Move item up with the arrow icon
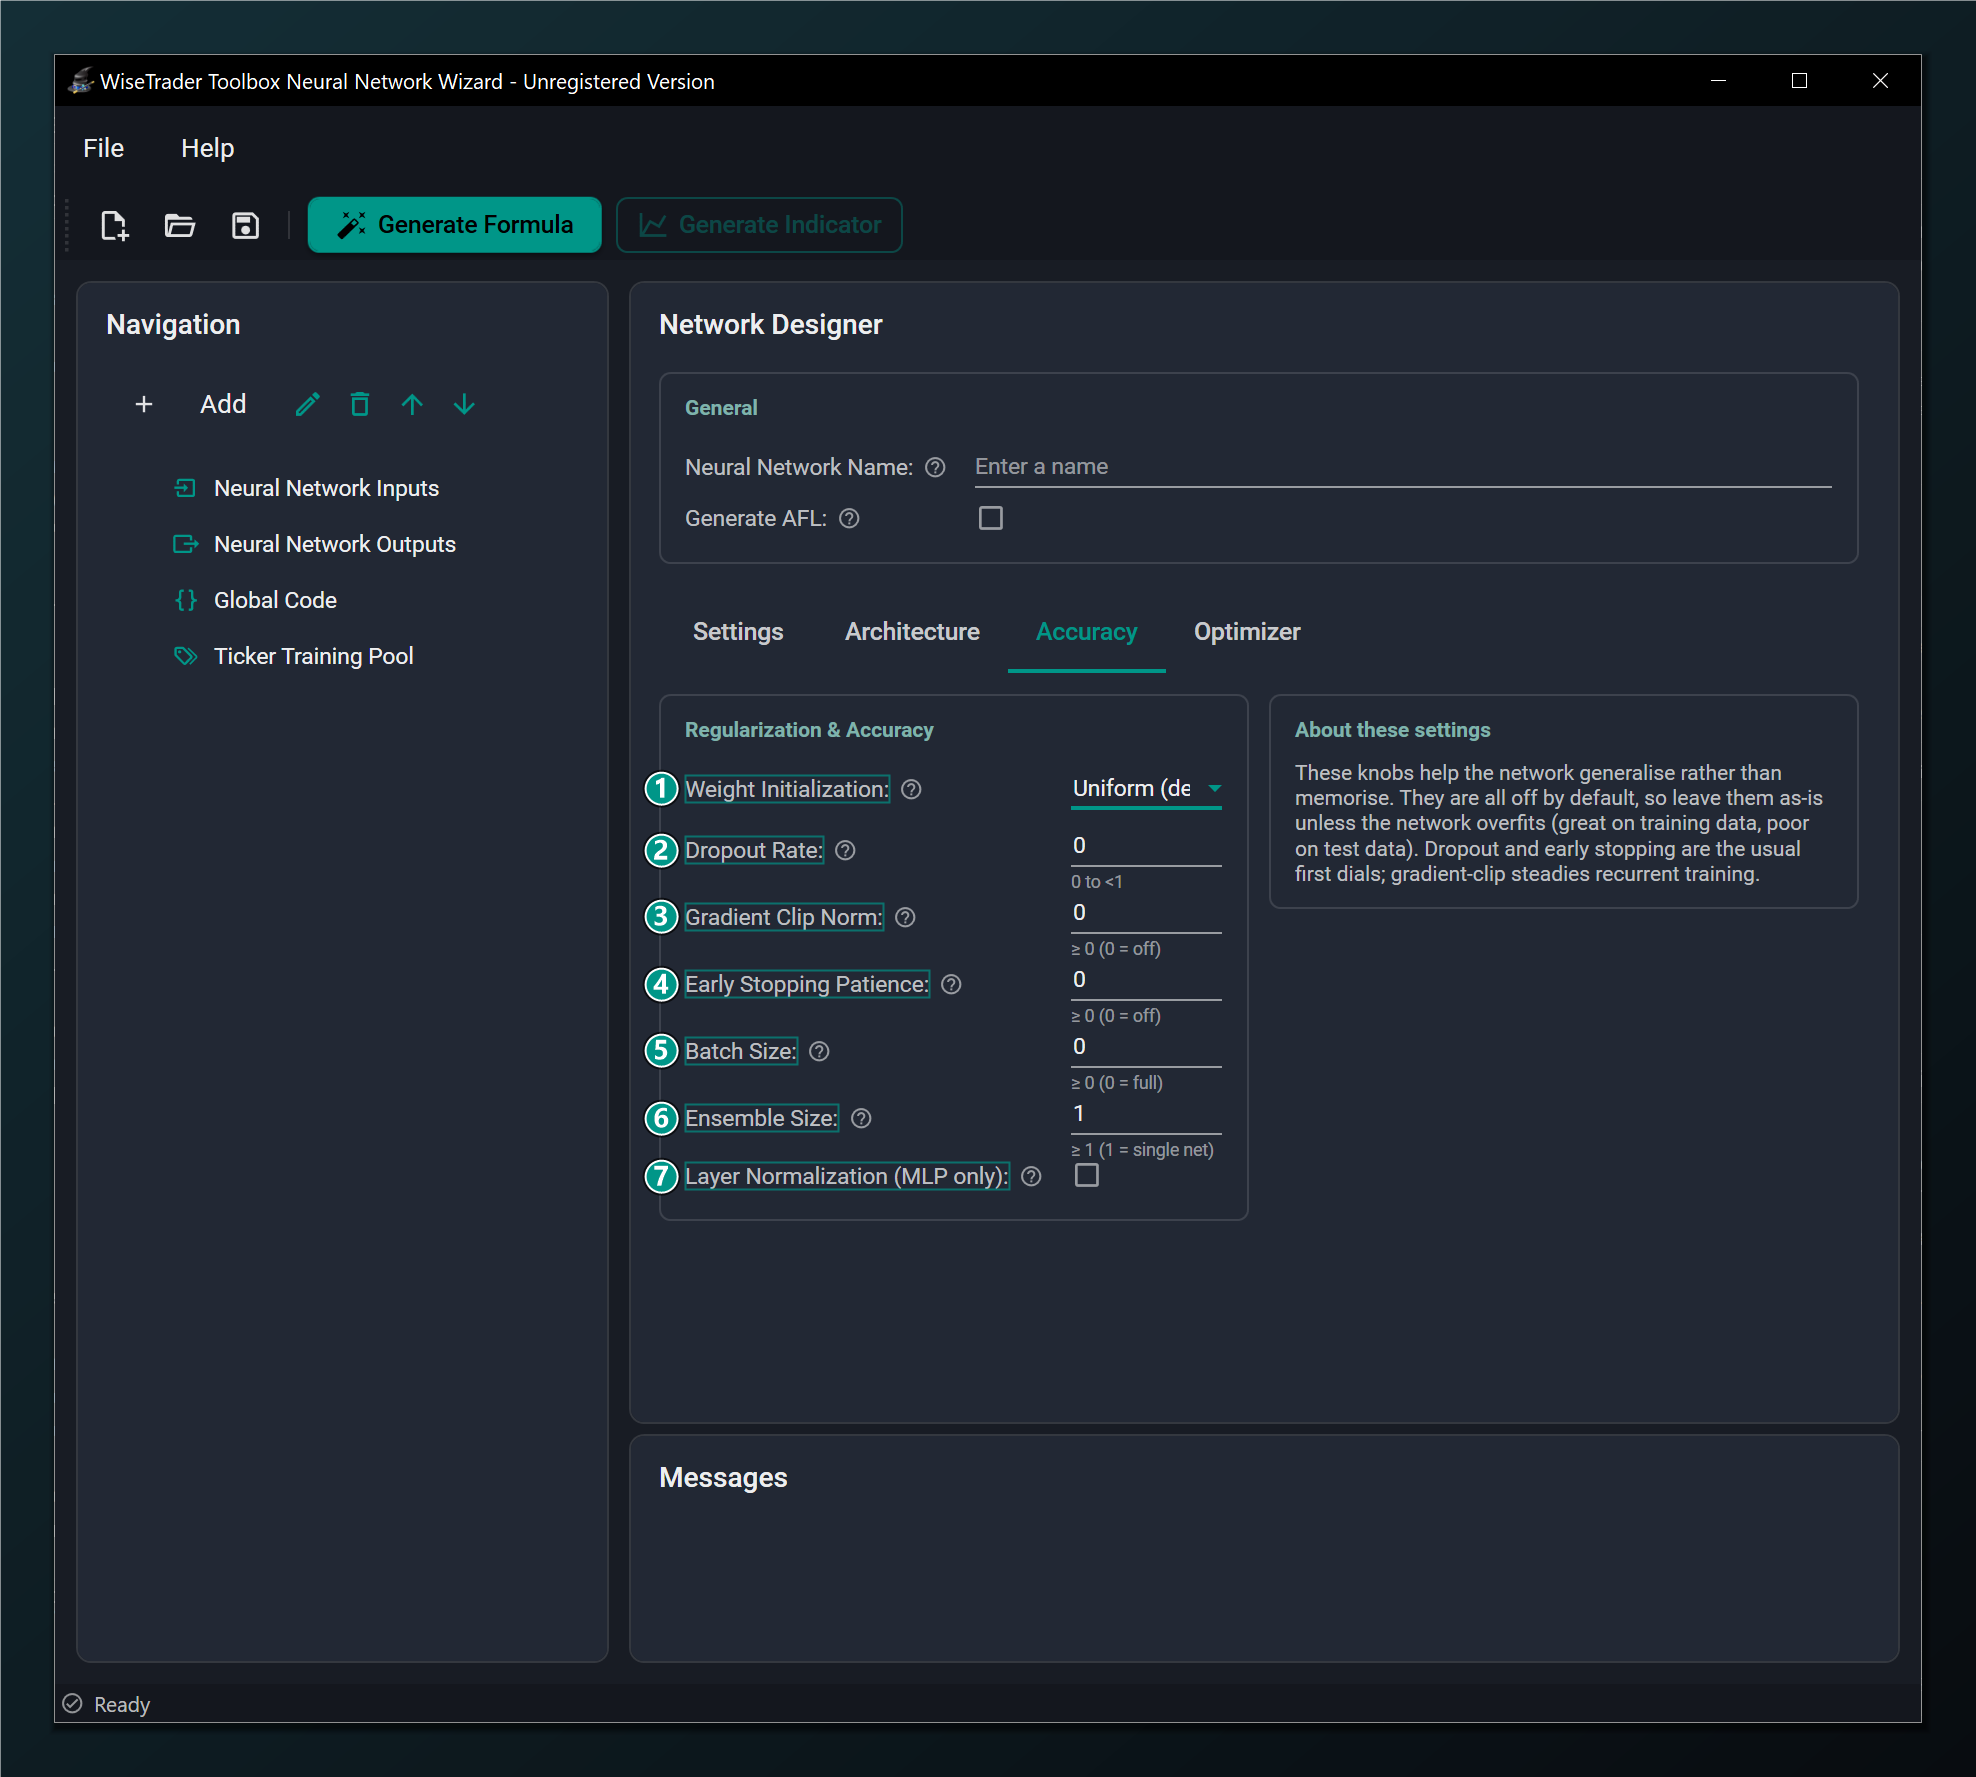 pyautogui.click(x=412, y=404)
